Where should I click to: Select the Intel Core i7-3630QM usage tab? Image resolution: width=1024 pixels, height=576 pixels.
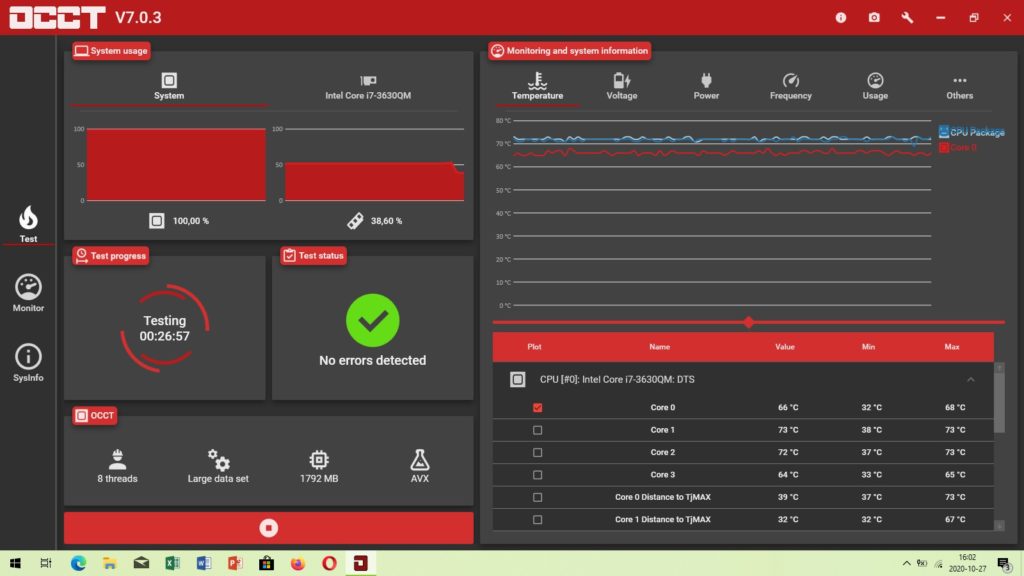(x=368, y=87)
